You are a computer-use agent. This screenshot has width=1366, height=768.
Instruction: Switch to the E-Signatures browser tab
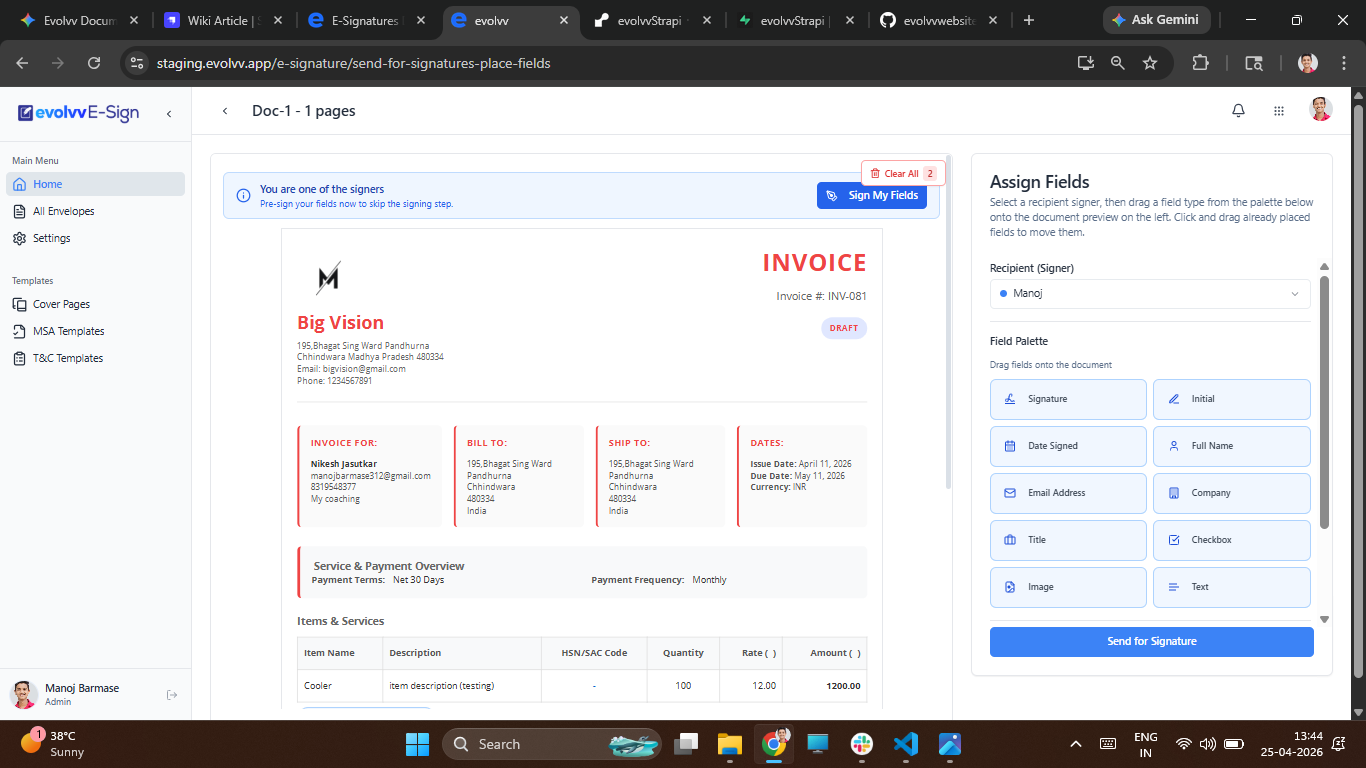367,20
